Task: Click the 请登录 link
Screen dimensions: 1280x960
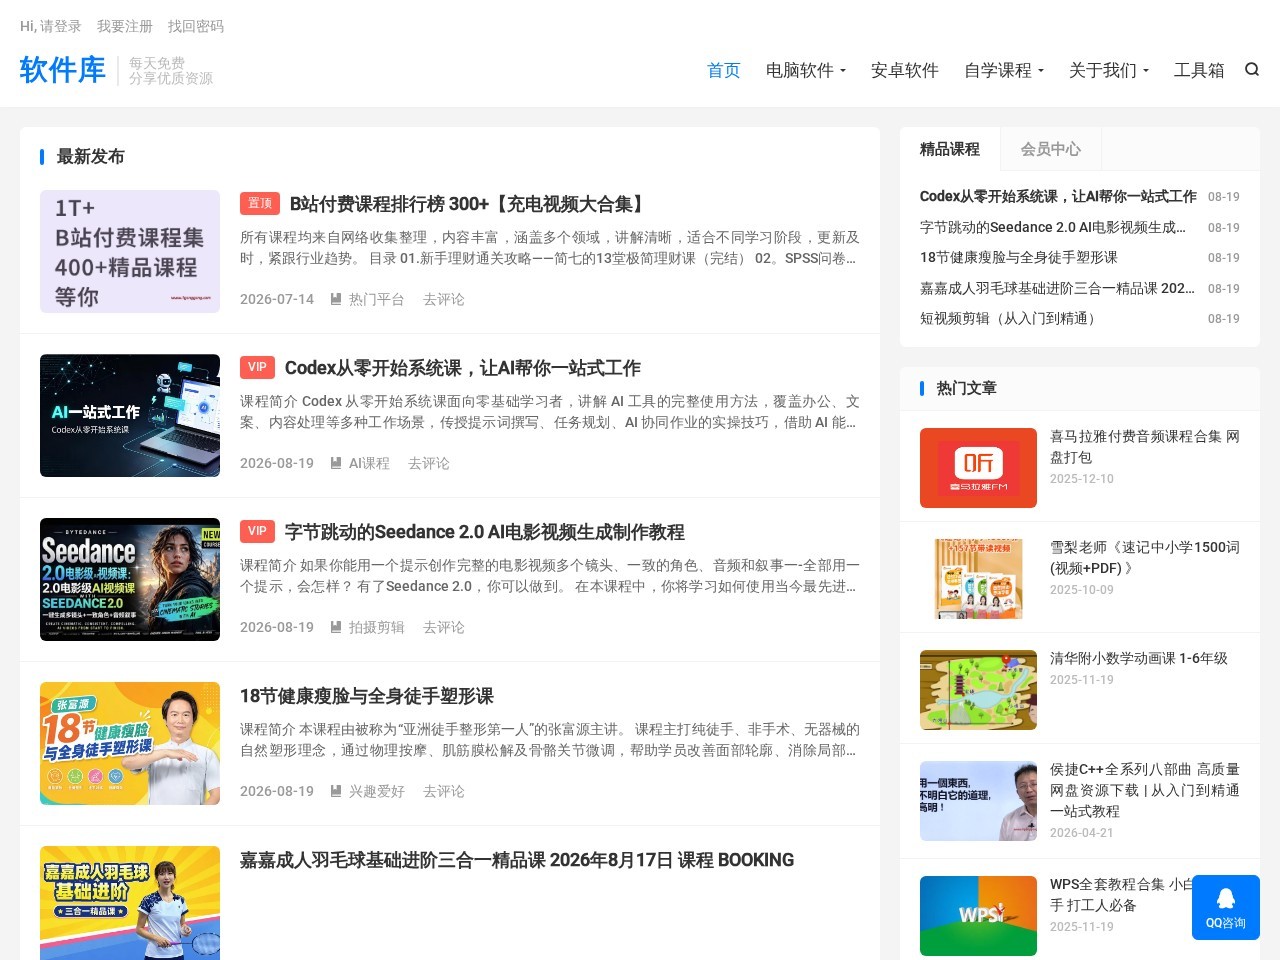Action: [61, 26]
